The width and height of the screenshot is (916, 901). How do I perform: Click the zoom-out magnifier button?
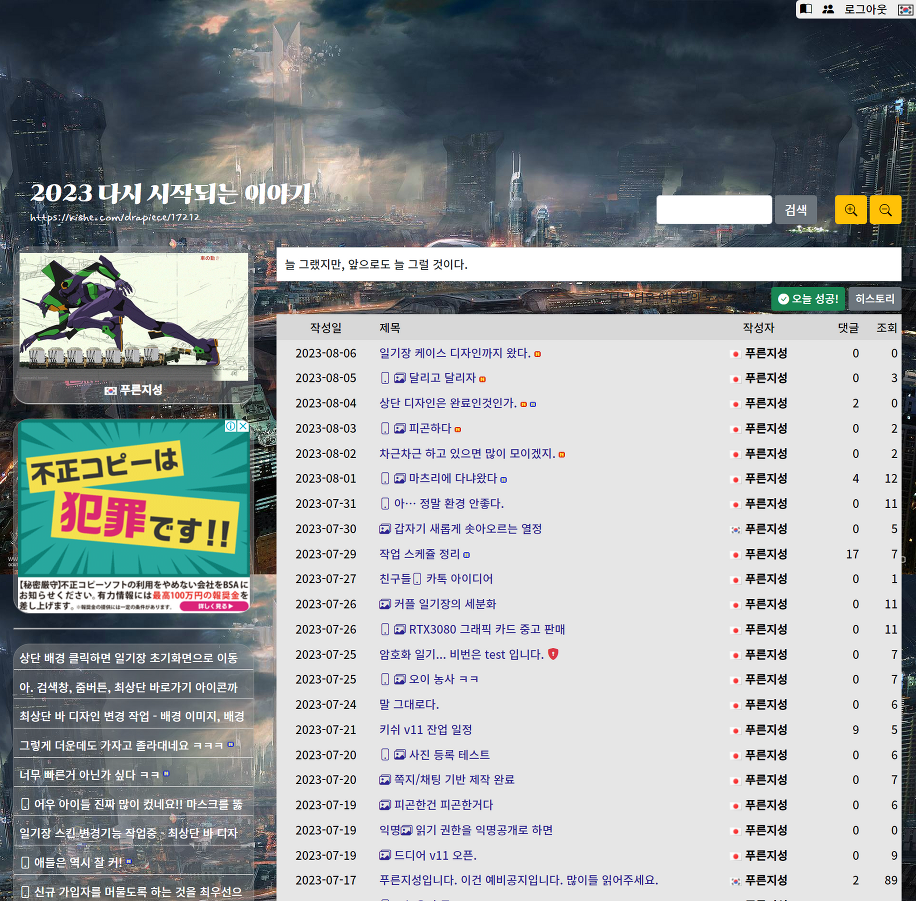885,210
